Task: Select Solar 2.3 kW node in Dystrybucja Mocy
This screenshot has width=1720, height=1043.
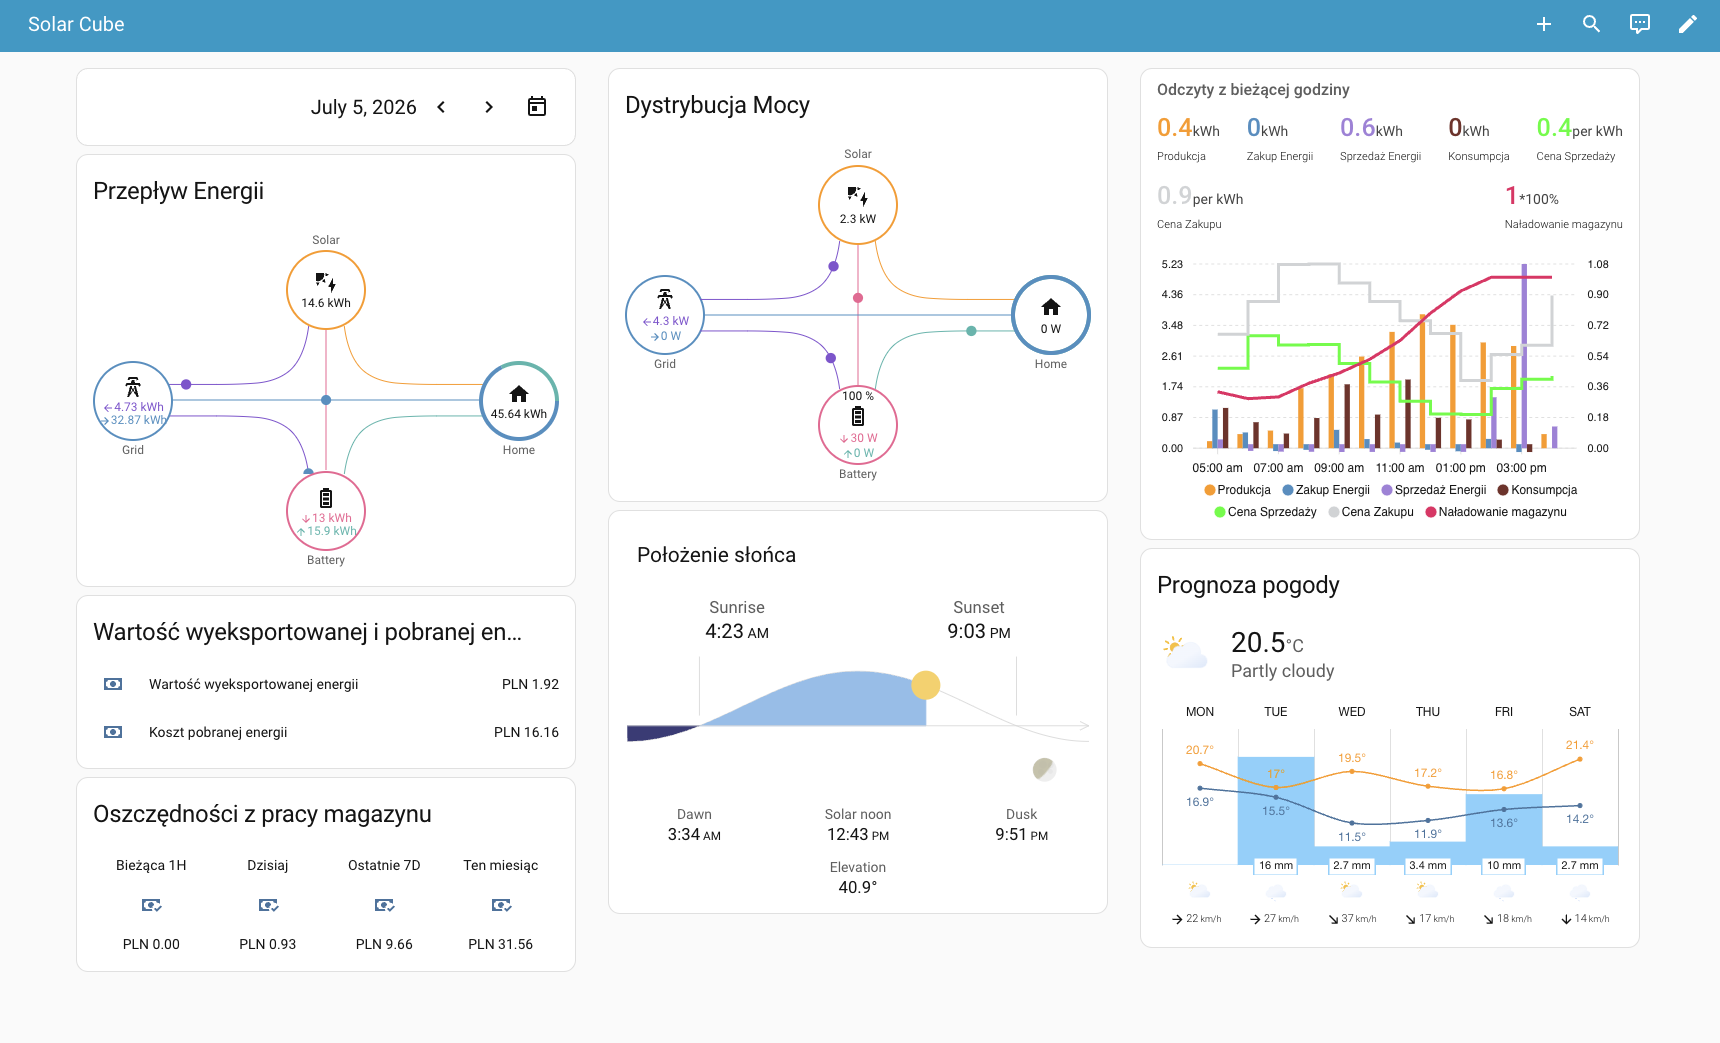Action: 858,205
